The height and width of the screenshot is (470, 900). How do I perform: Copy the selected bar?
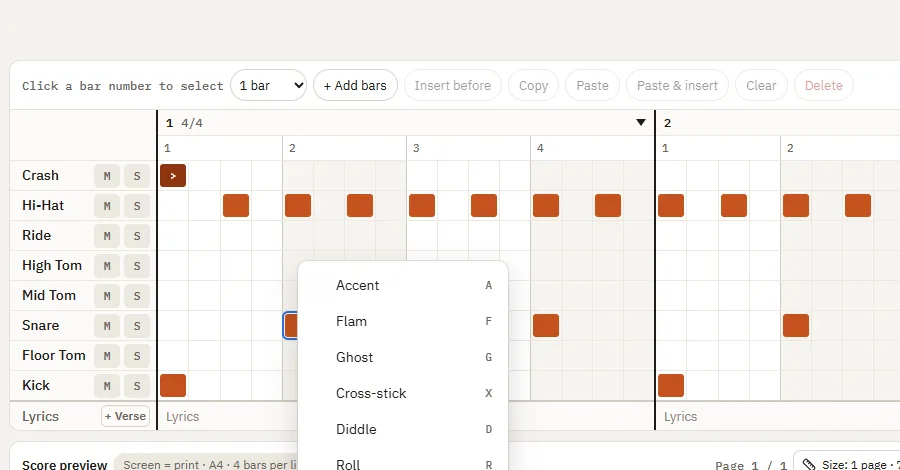[533, 86]
